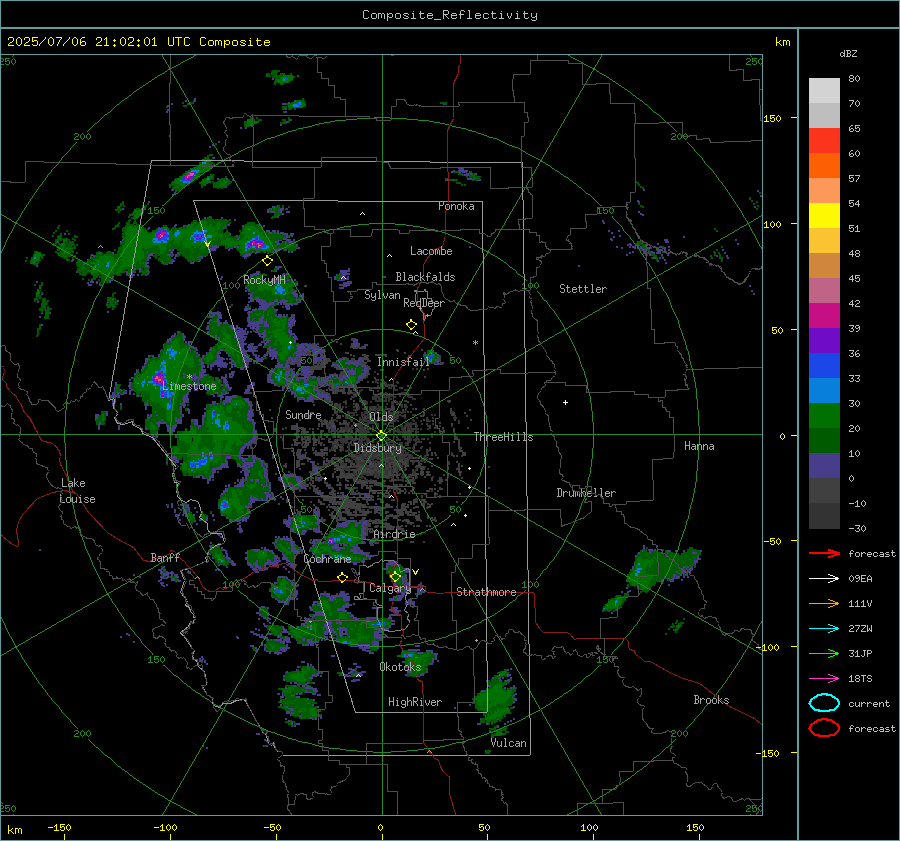Click the Airdrie town label
The image size is (900, 841).
pyautogui.click(x=394, y=534)
